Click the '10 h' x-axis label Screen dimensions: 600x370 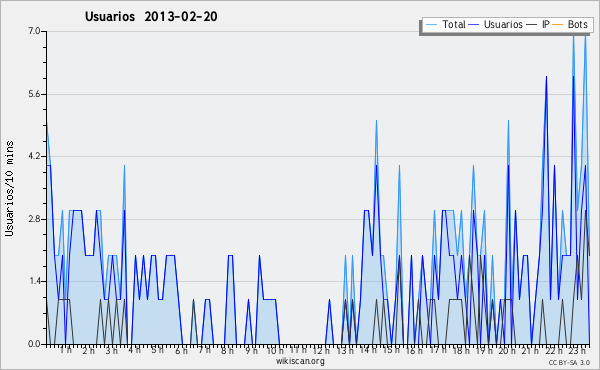pyautogui.click(x=275, y=350)
